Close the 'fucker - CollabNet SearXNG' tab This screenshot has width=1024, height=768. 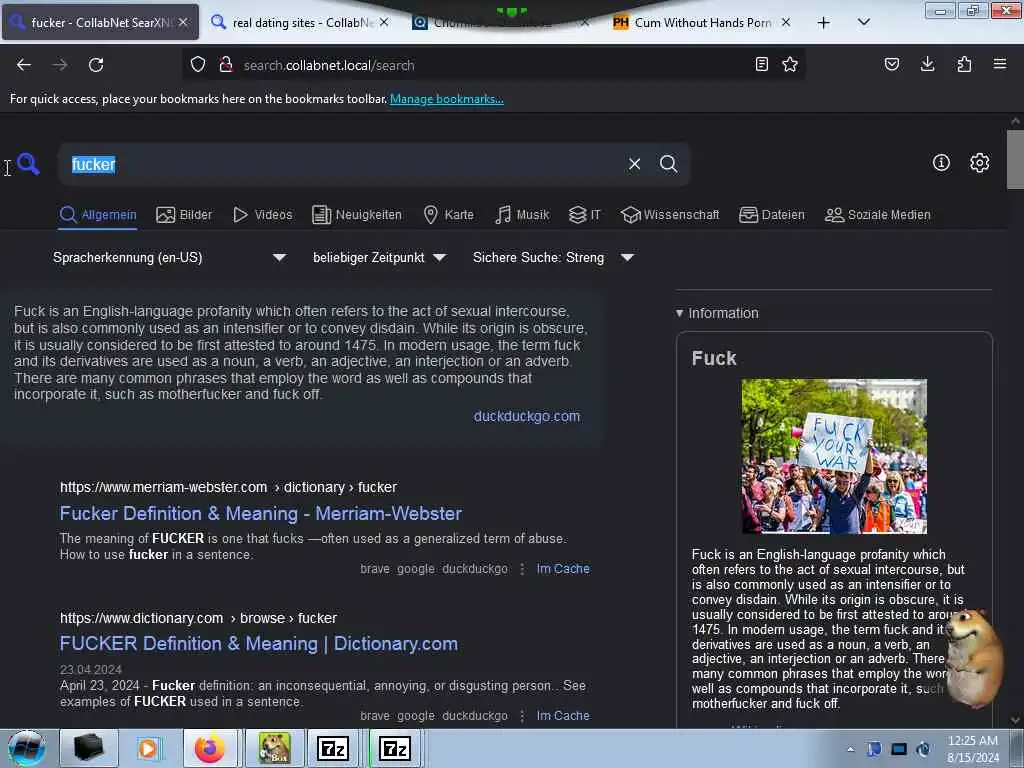[184, 22]
